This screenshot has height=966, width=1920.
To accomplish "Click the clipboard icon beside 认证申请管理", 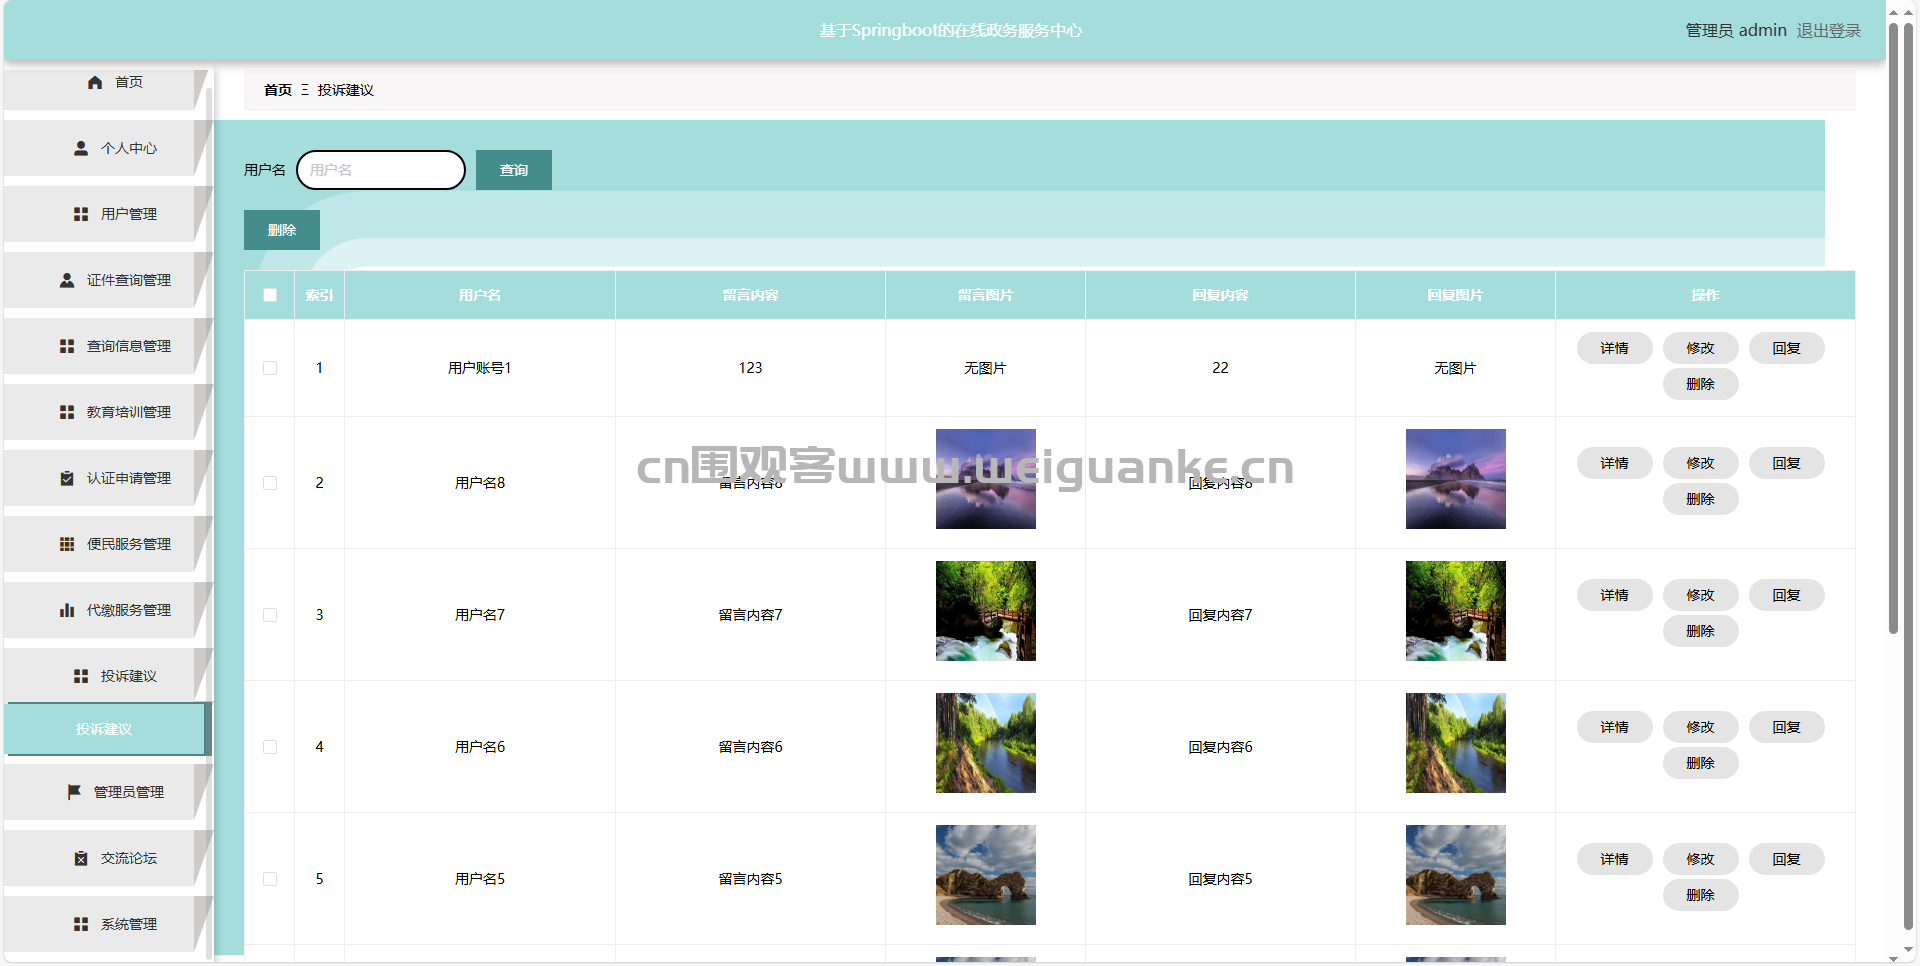I will (67, 479).
